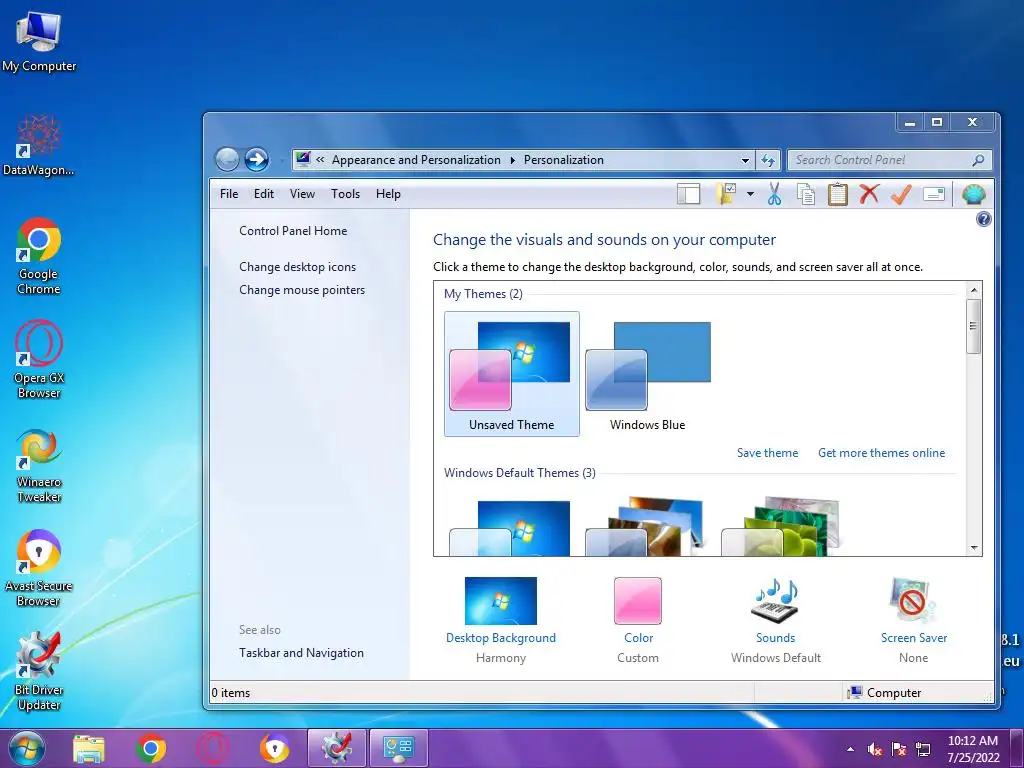Open My Computer desktop icon
This screenshot has width=1024, height=768.
(39, 42)
